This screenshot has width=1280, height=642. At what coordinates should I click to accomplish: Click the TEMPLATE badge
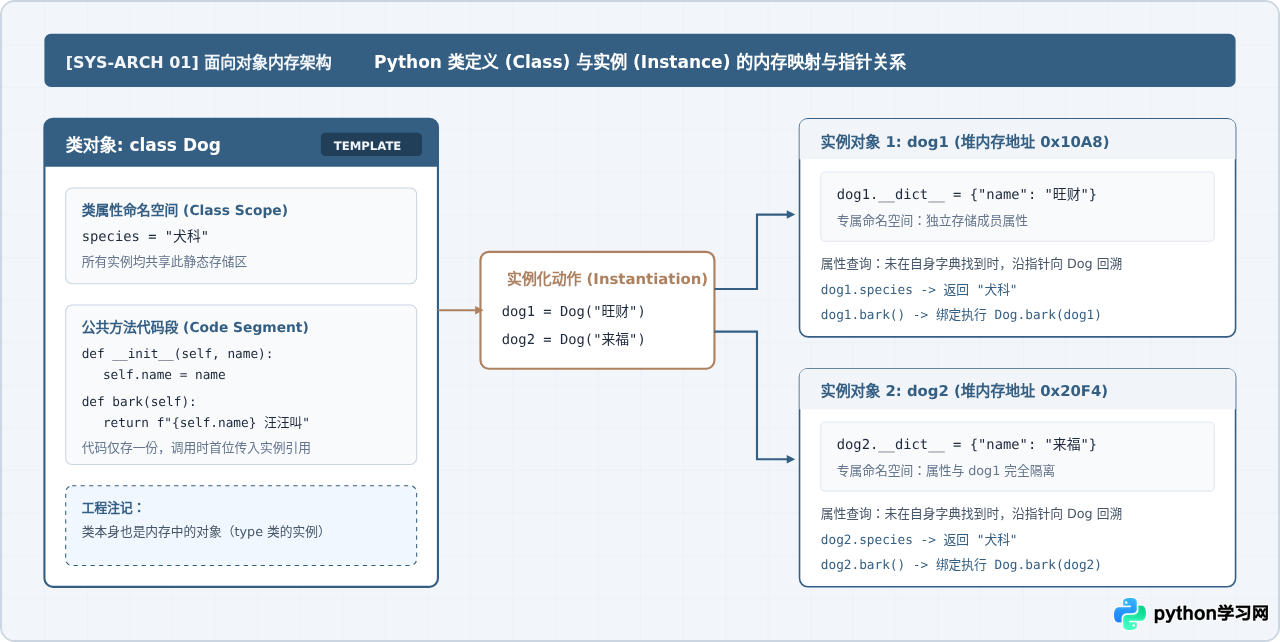[x=371, y=145]
